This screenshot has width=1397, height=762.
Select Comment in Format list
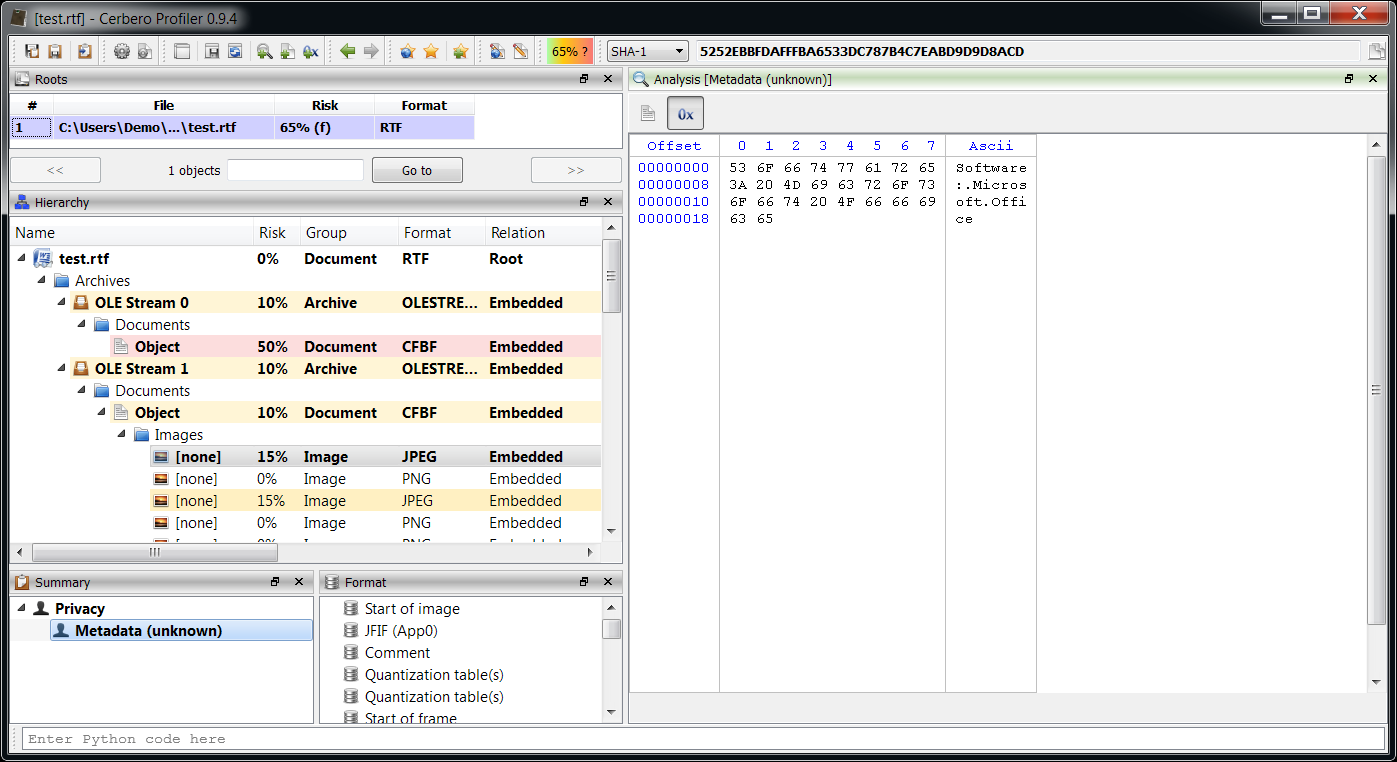397,653
